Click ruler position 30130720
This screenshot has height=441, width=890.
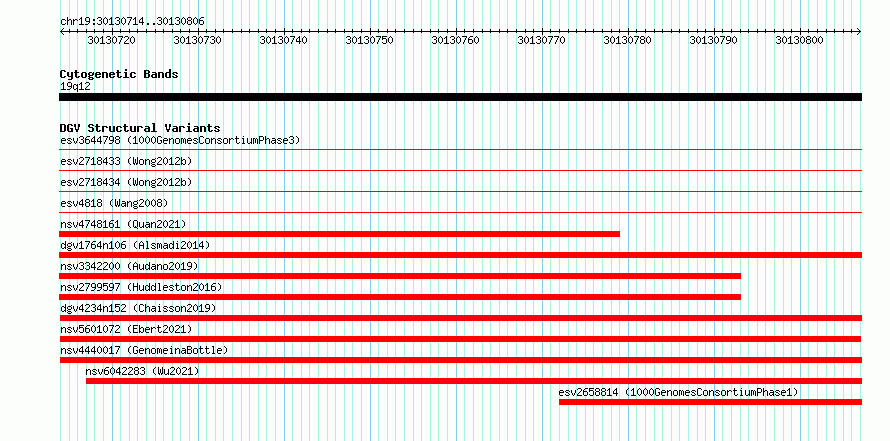click(112, 40)
